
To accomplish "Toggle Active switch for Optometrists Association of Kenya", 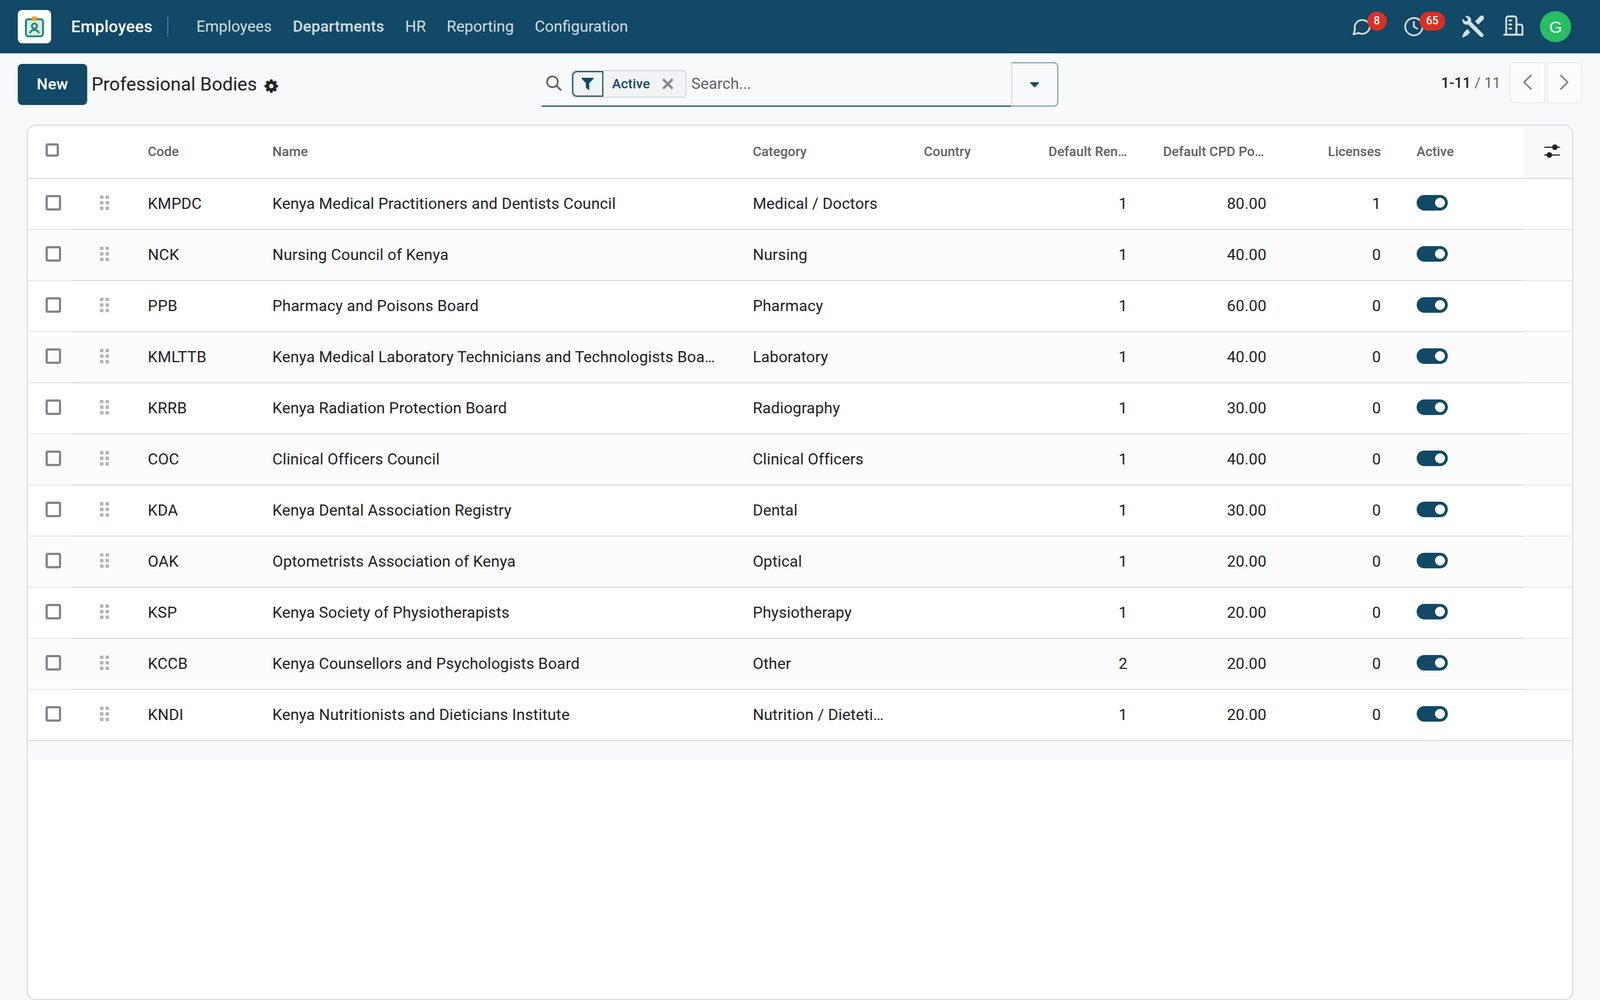I will 1432,561.
